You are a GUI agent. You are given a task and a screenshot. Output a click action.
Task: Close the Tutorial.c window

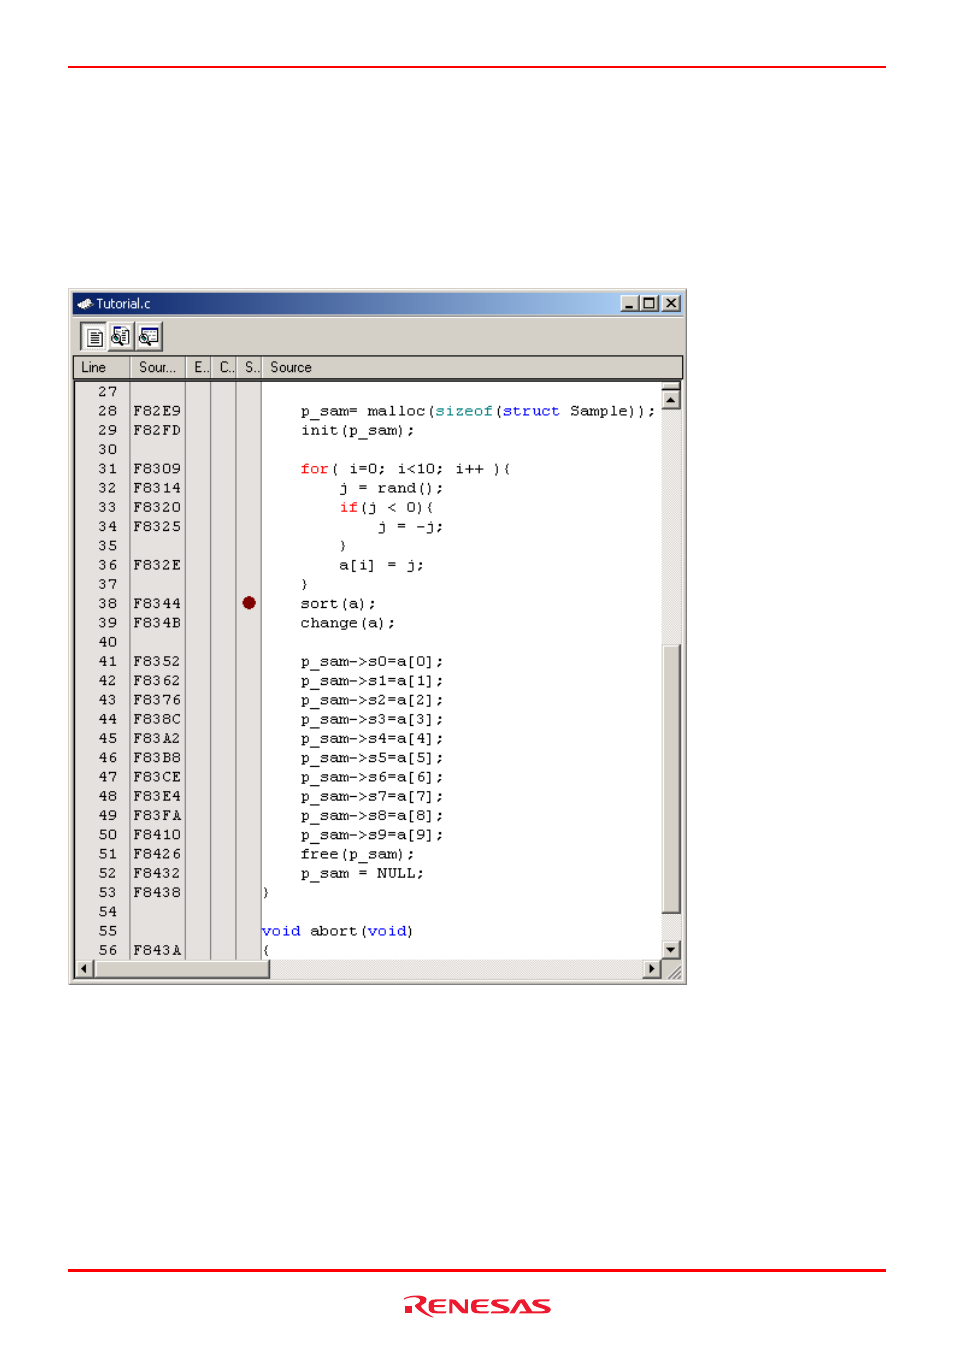tap(671, 303)
